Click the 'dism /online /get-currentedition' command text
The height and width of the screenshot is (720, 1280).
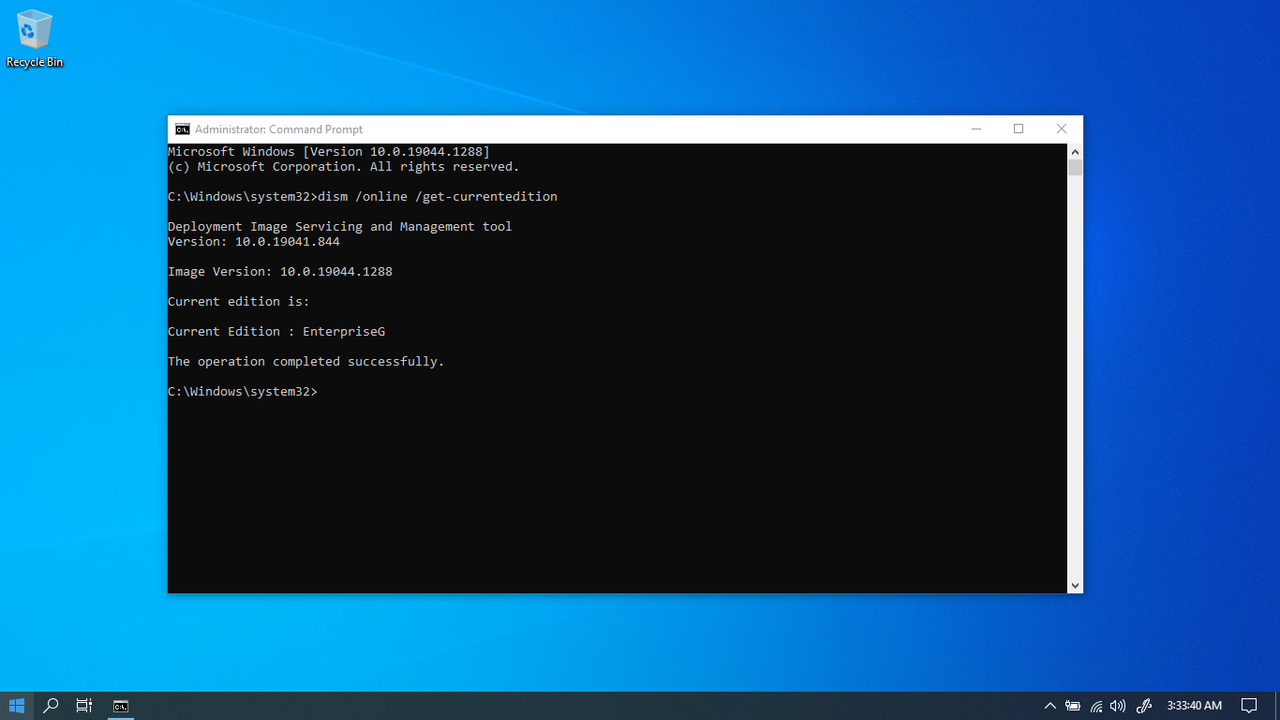[x=438, y=197]
